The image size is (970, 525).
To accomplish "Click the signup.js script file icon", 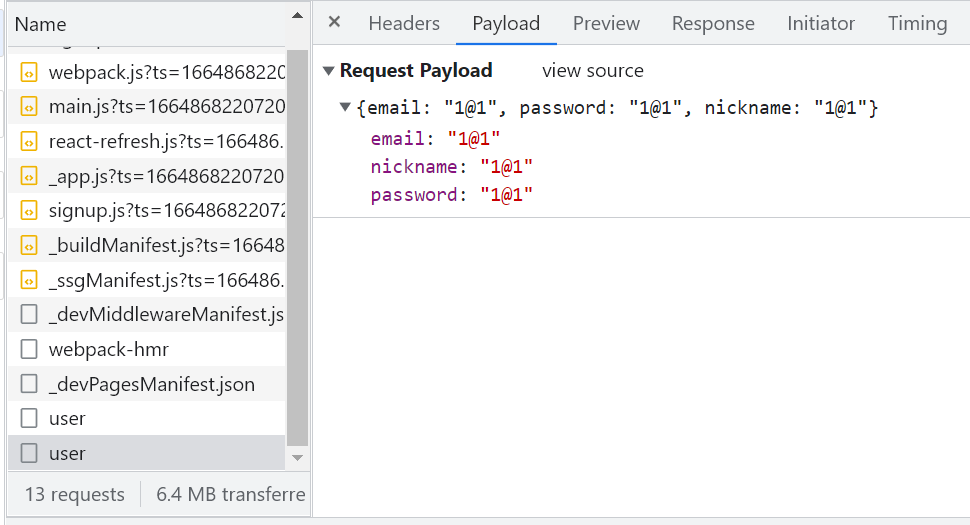I will pos(30,210).
